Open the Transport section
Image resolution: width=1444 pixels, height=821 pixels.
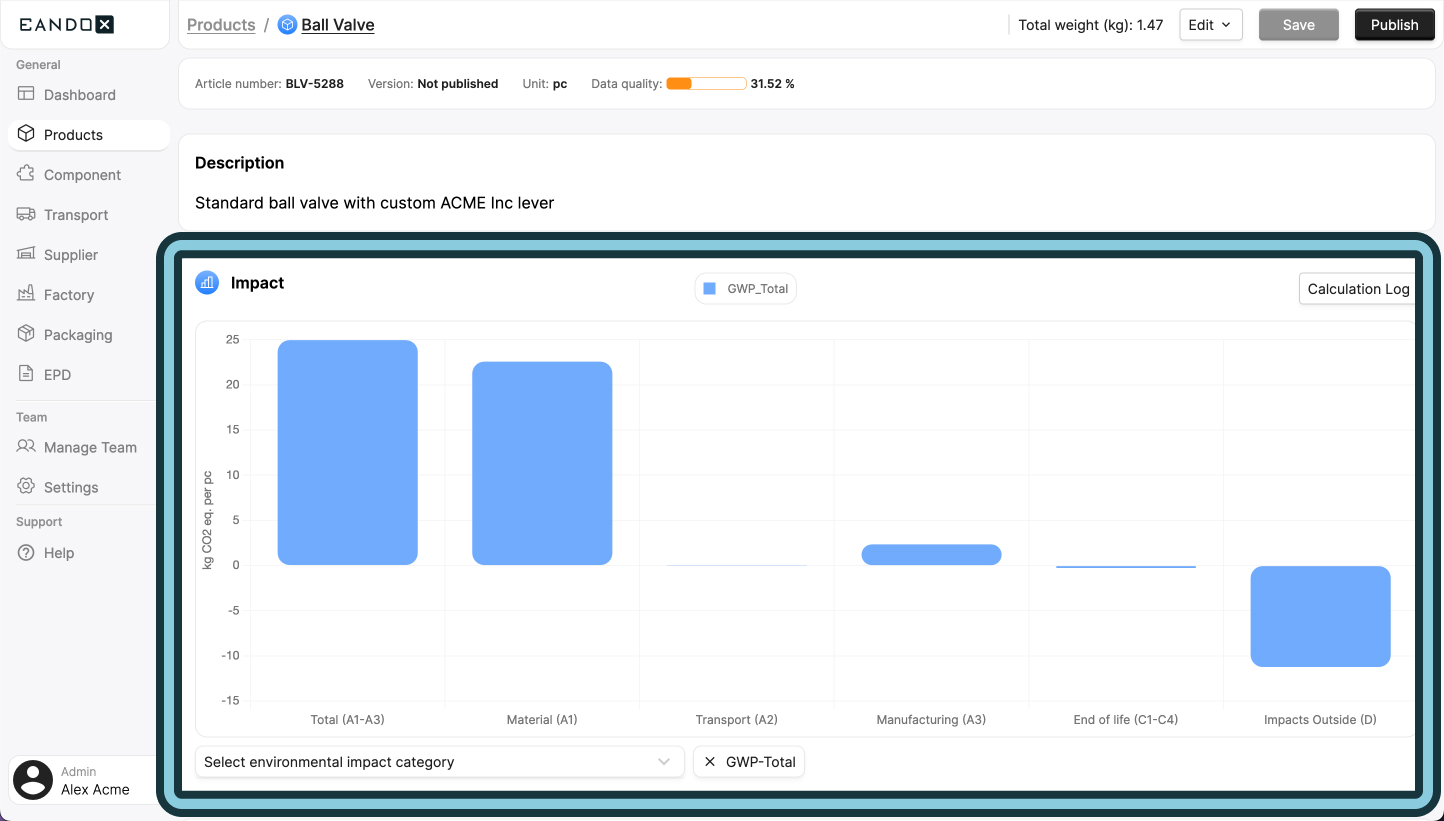(x=75, y=214)
